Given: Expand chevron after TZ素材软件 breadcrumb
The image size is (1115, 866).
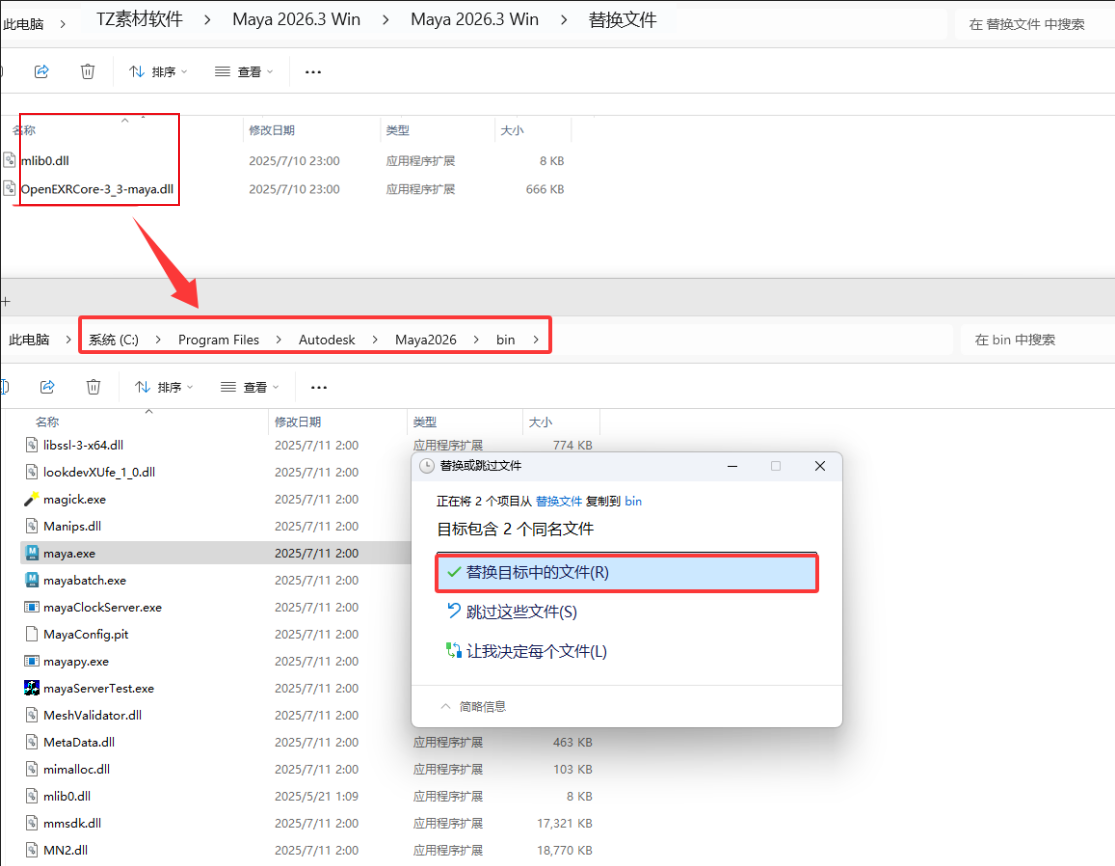Looking at the screenshot, I should tap(207, 20).
